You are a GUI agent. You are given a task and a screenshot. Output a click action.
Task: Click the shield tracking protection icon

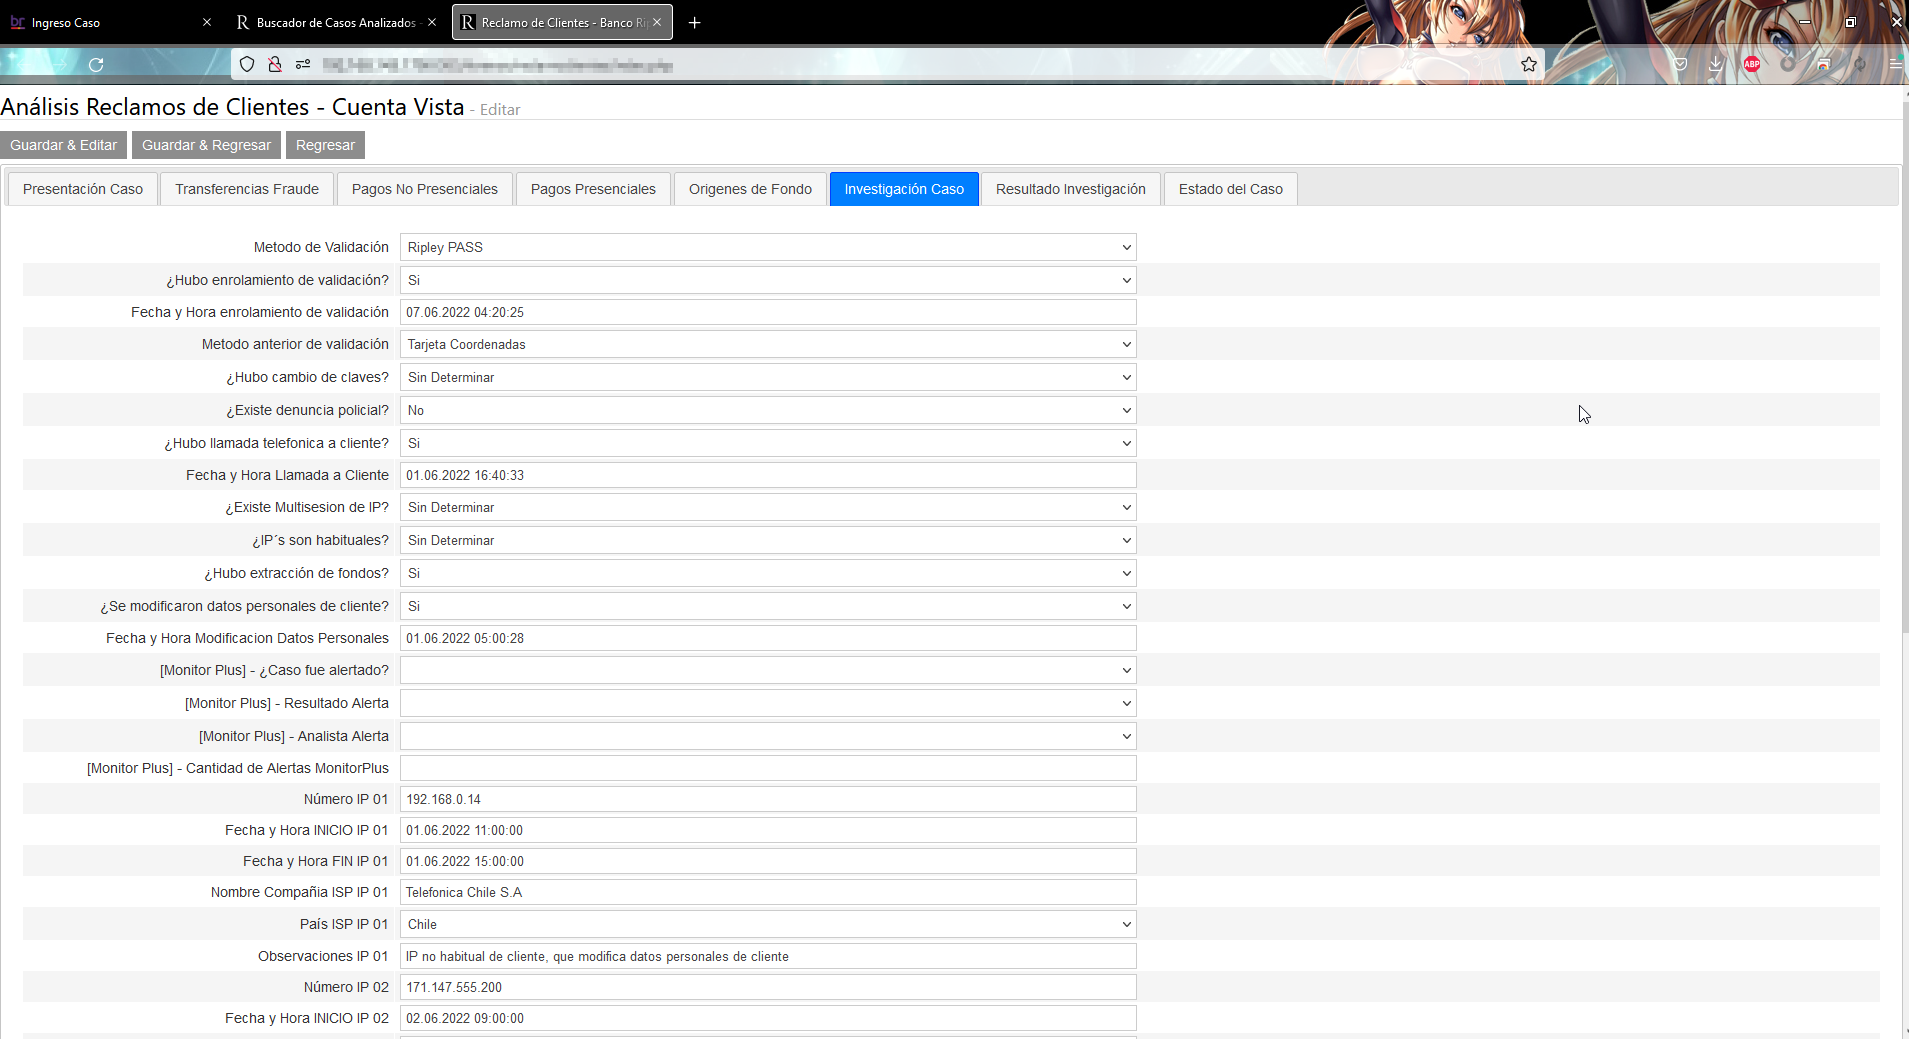click(x=247, y=65)
